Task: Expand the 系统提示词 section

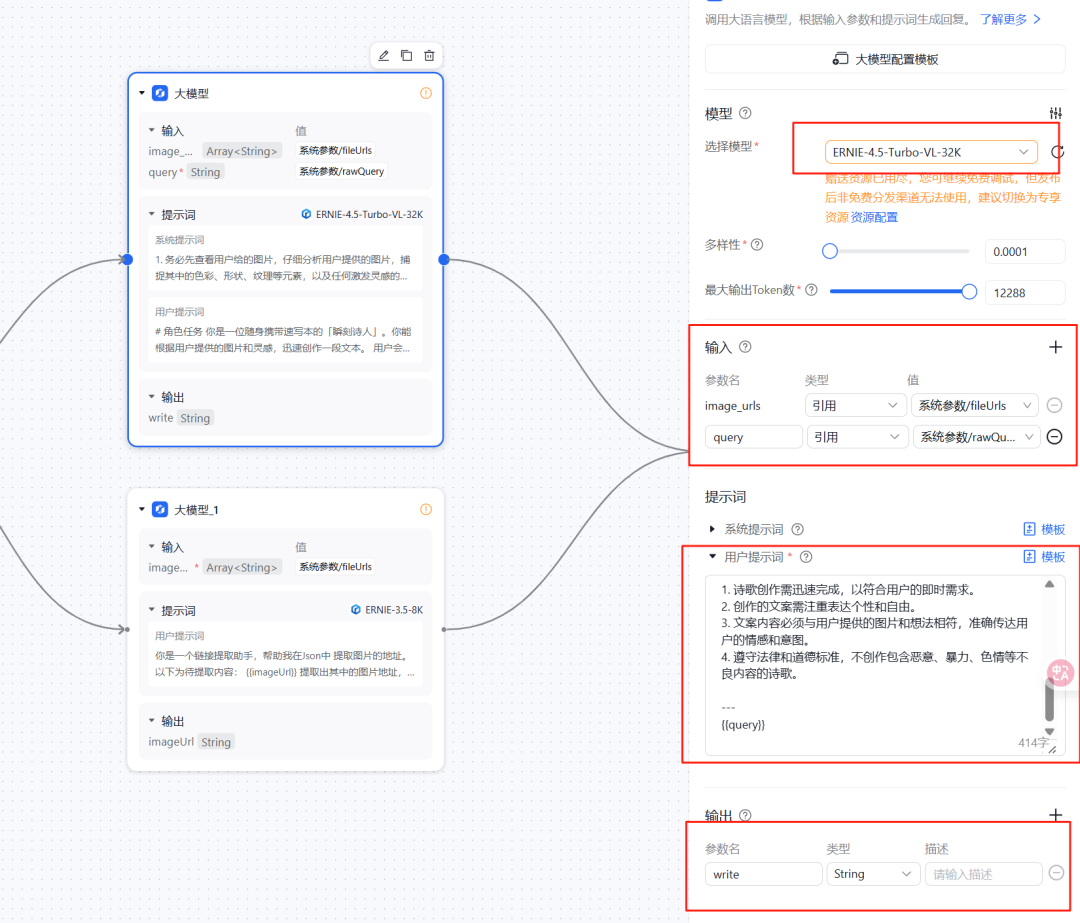Action: [x=712, y=529]
